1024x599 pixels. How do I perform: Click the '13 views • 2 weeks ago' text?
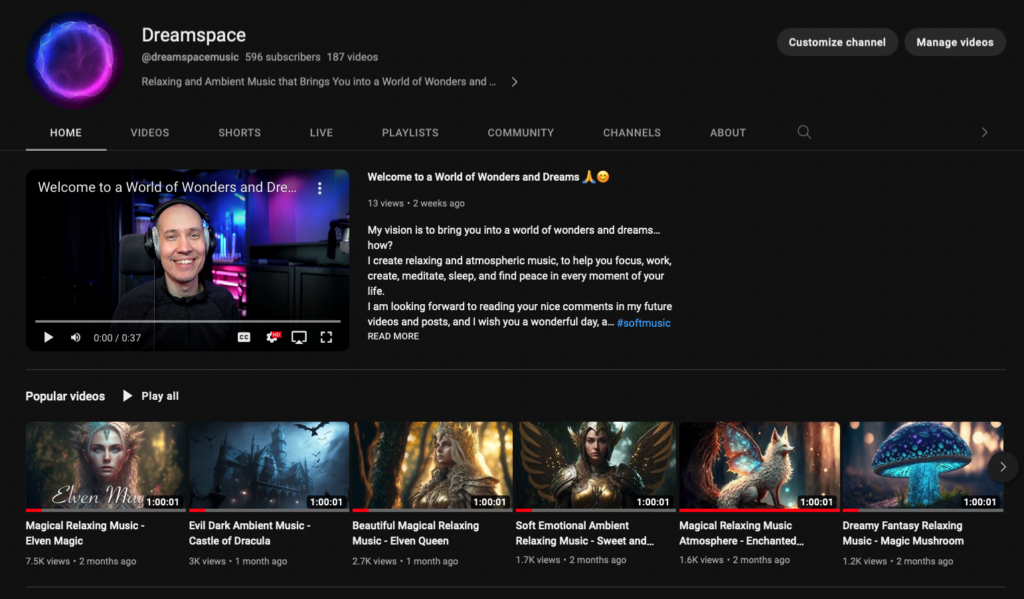coord(416,203)
